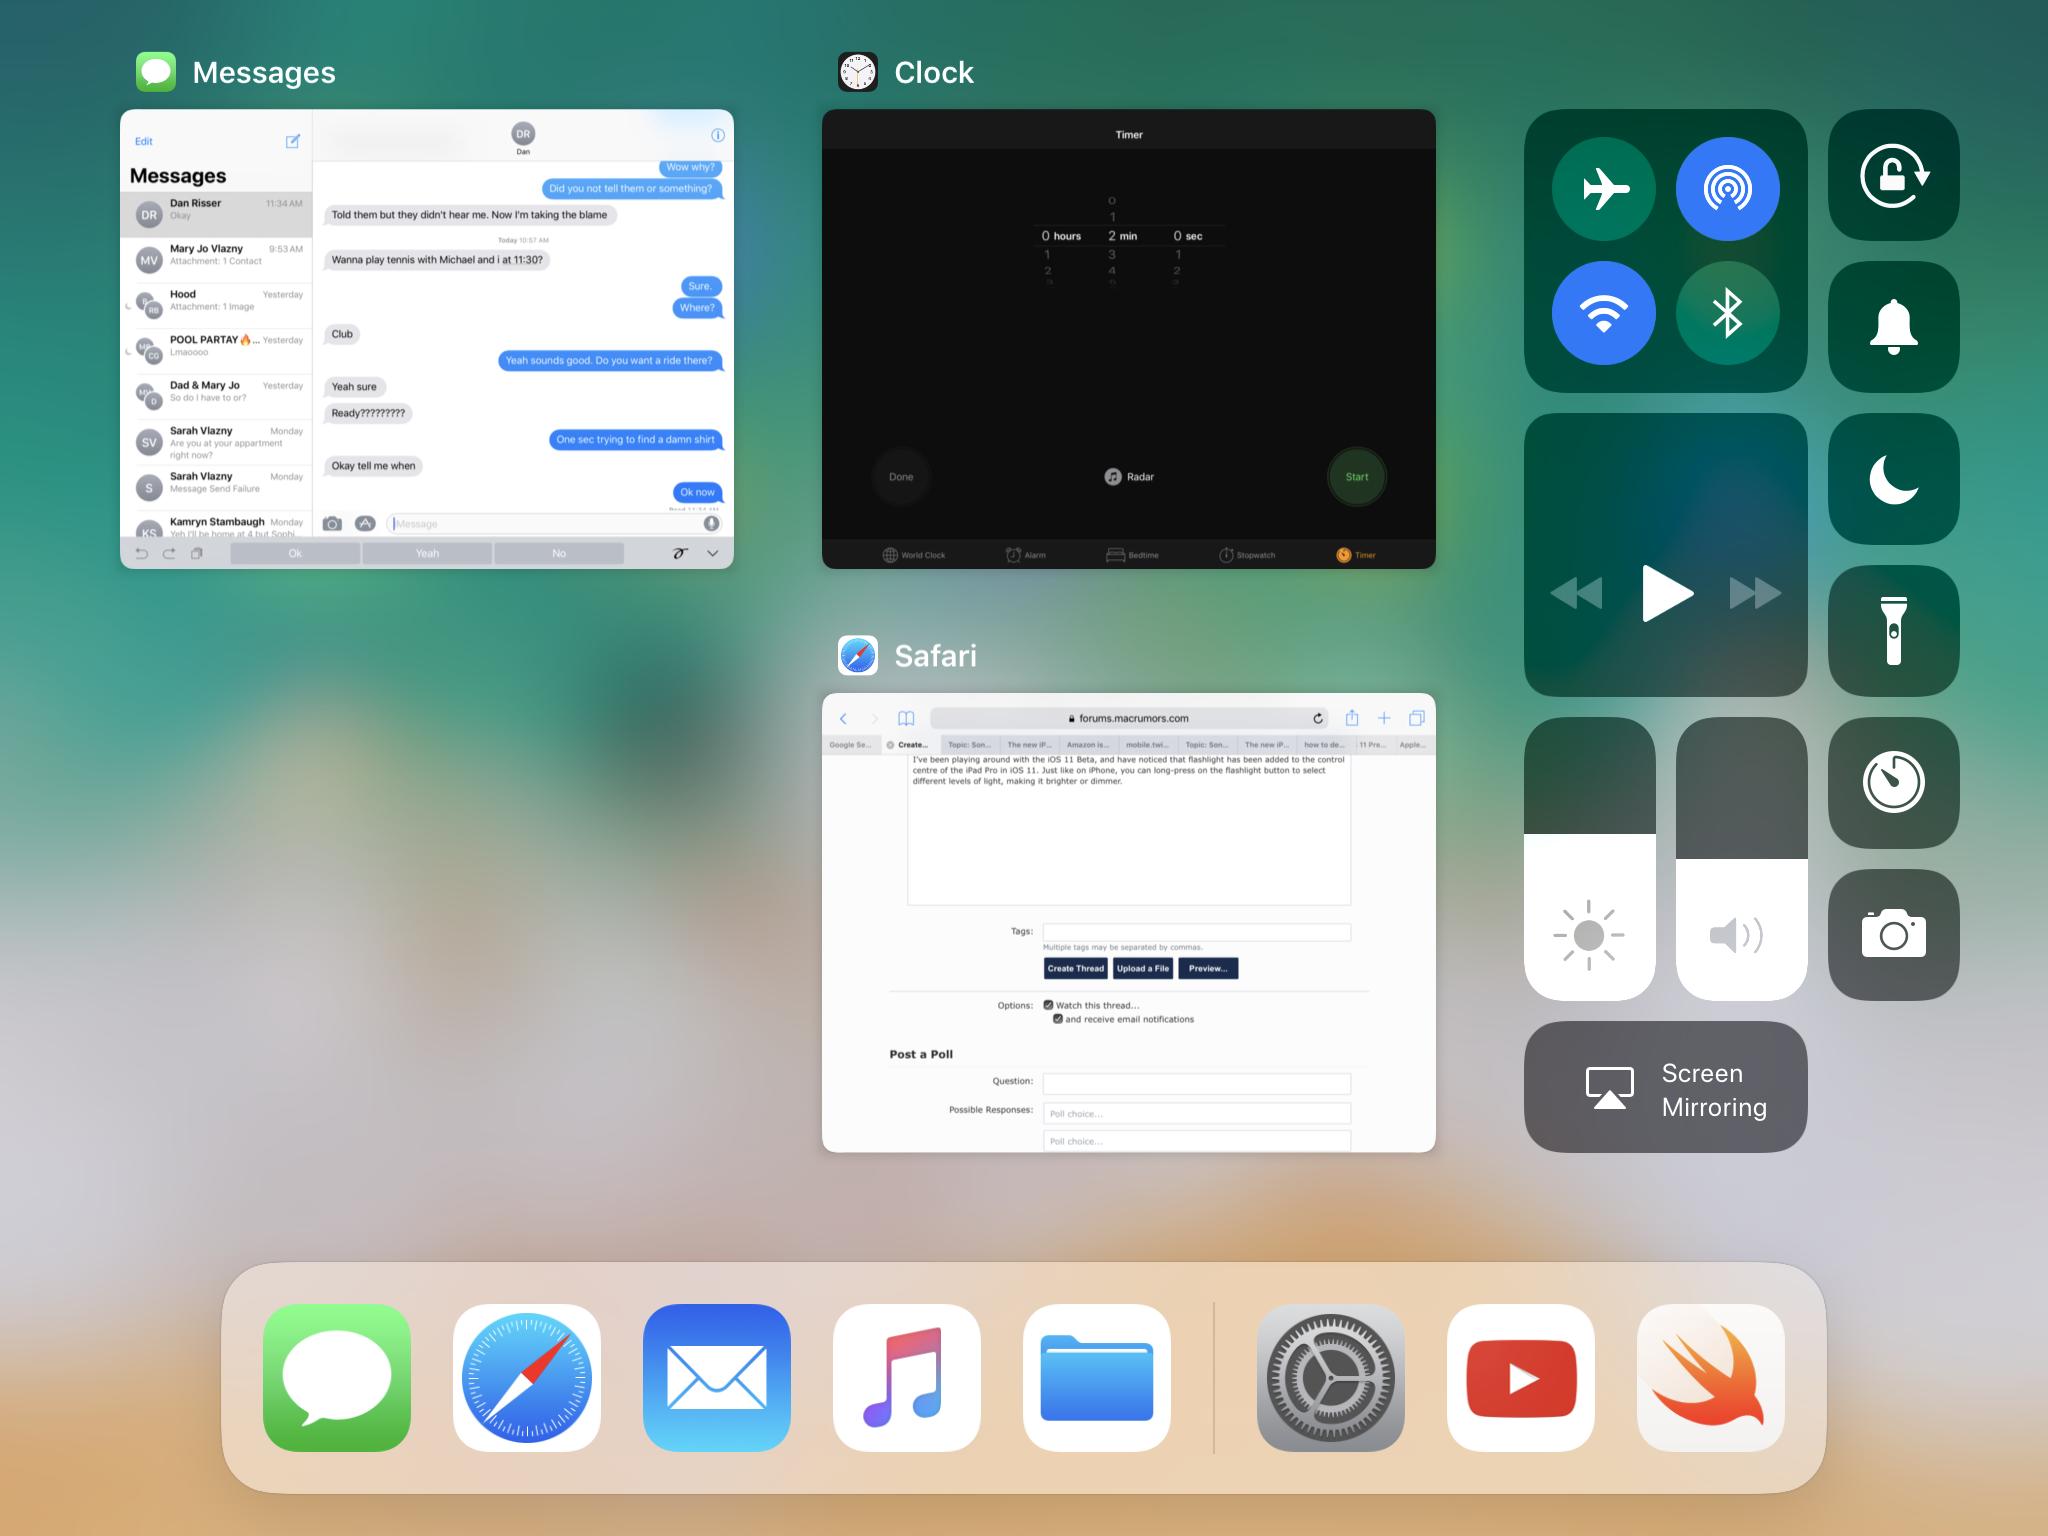This screenshot has width=2048, height=1536.
Task: Open the Files app in the dock
Action: tap(1096, 1377)
